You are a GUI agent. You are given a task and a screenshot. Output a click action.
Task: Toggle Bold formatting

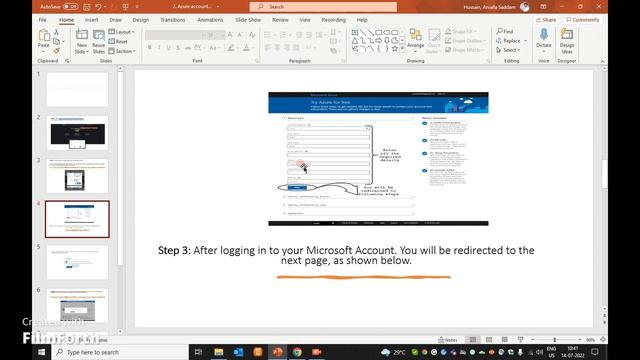[x=150, y=48]
